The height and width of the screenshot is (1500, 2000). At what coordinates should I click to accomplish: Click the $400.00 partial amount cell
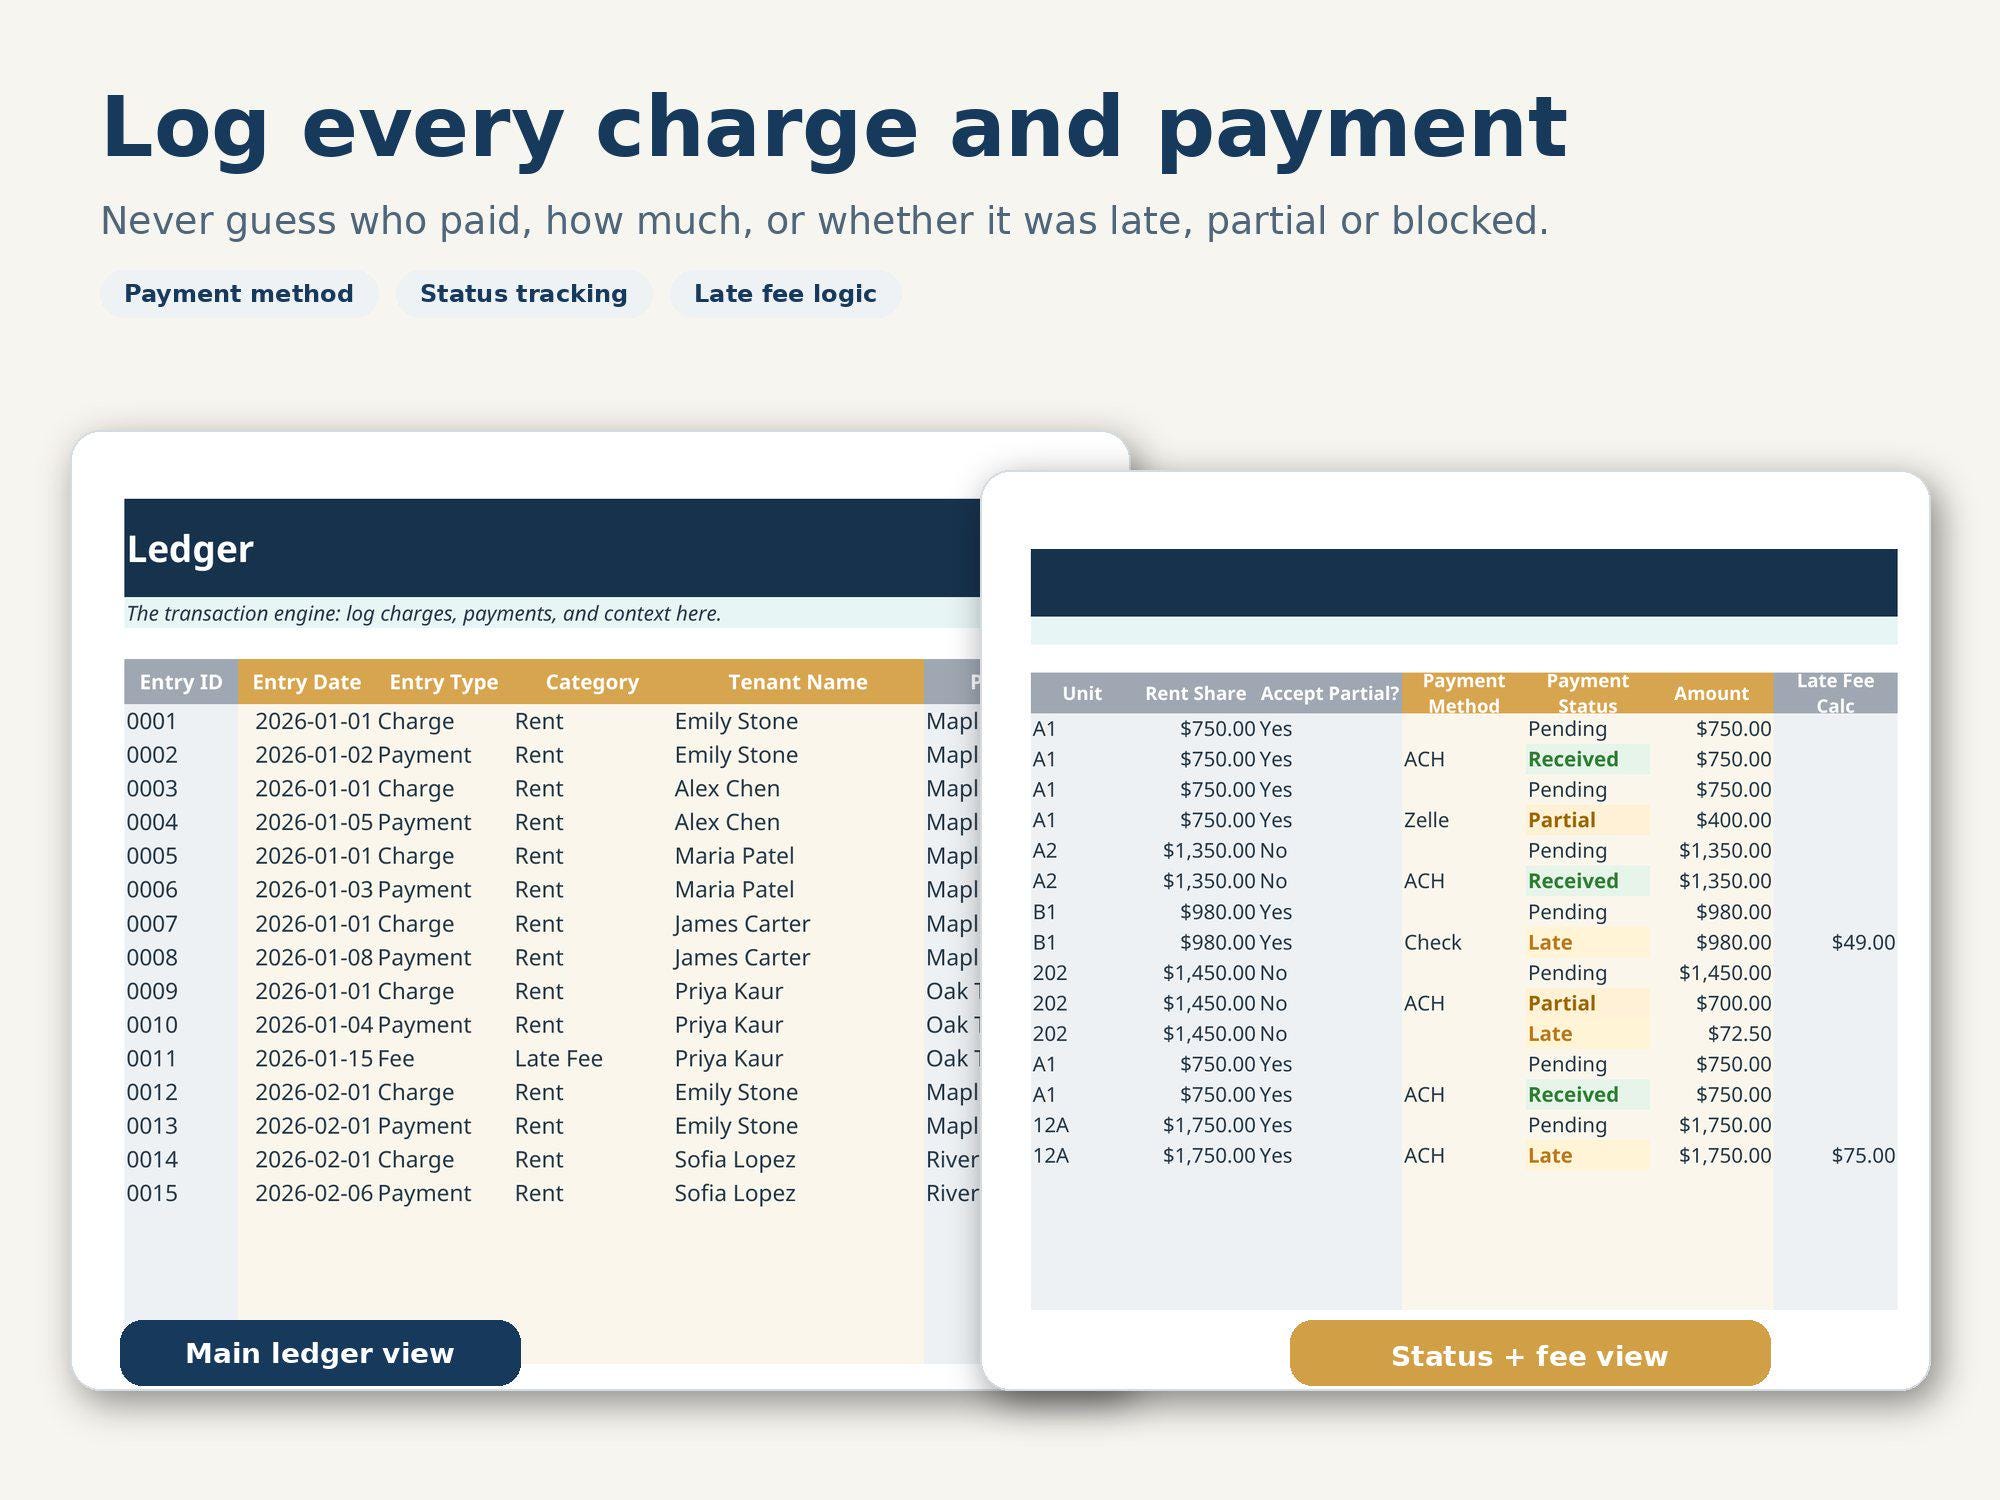coord(1733,820)
